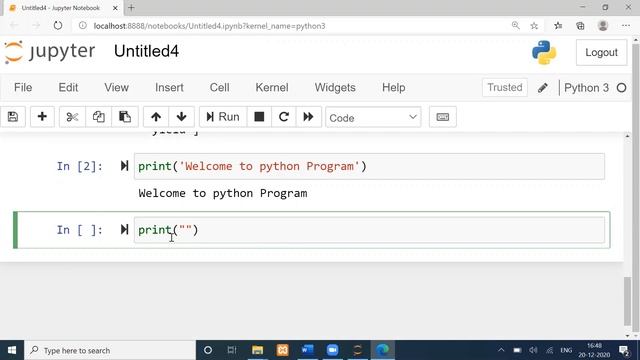Viewport: 640px width, 360px height.
Task: Click the Jupyter logo
Action: (x=49, y=52)
